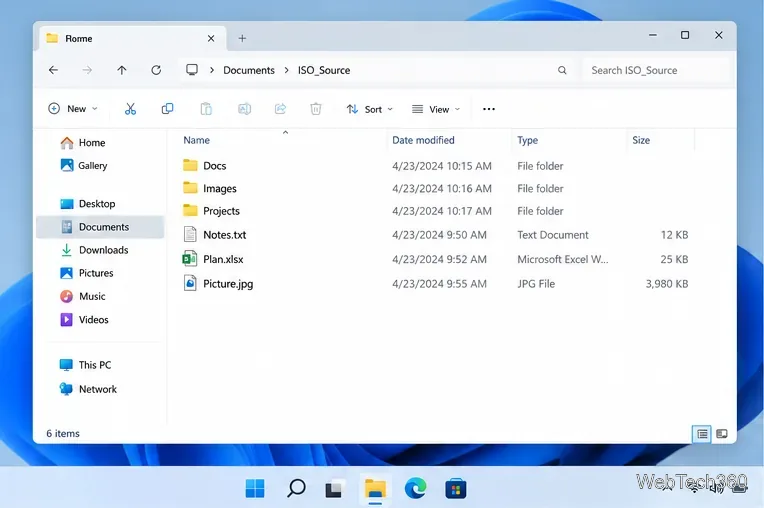
Task: Expand the chevron before ISO_Source
Action: click(x=287, y=70)
